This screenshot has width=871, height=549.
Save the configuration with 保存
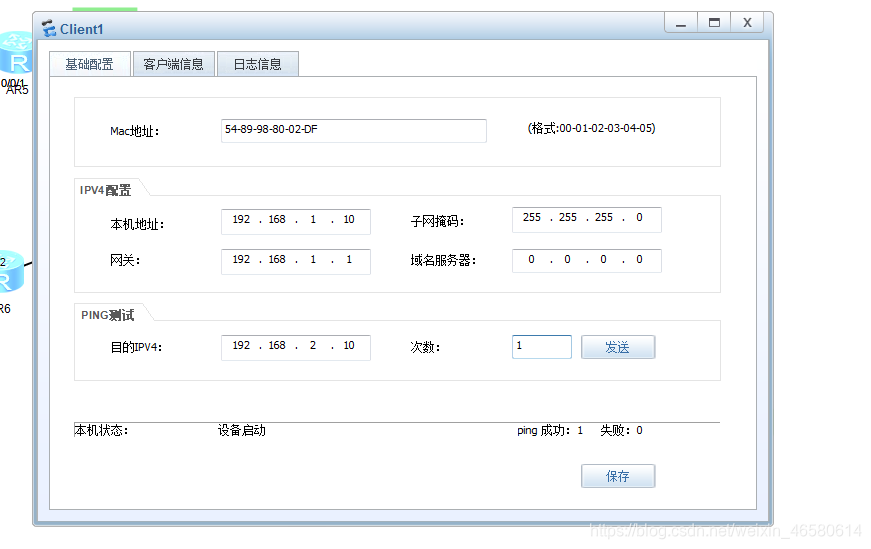(618, 476)
